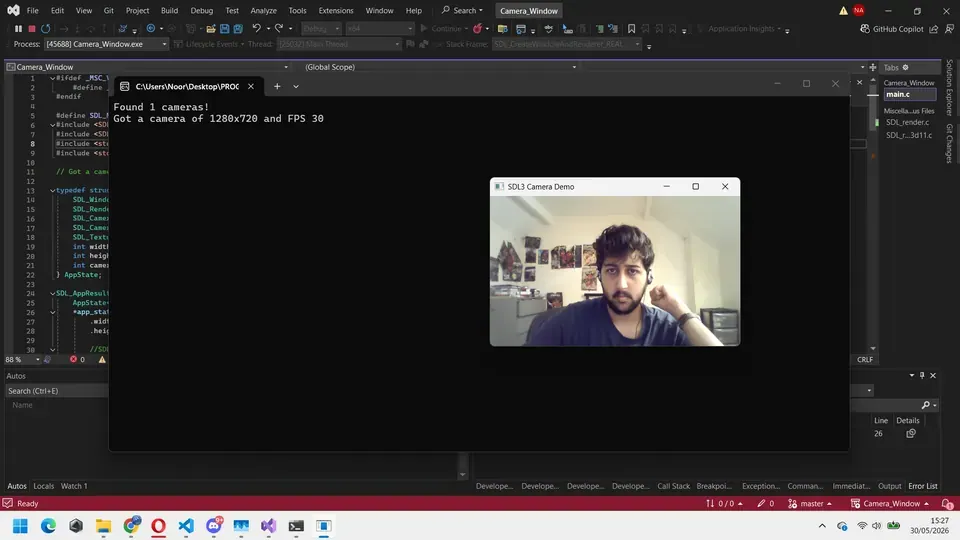Navigate backward with the blue circle arrow

tap(151, 29)
